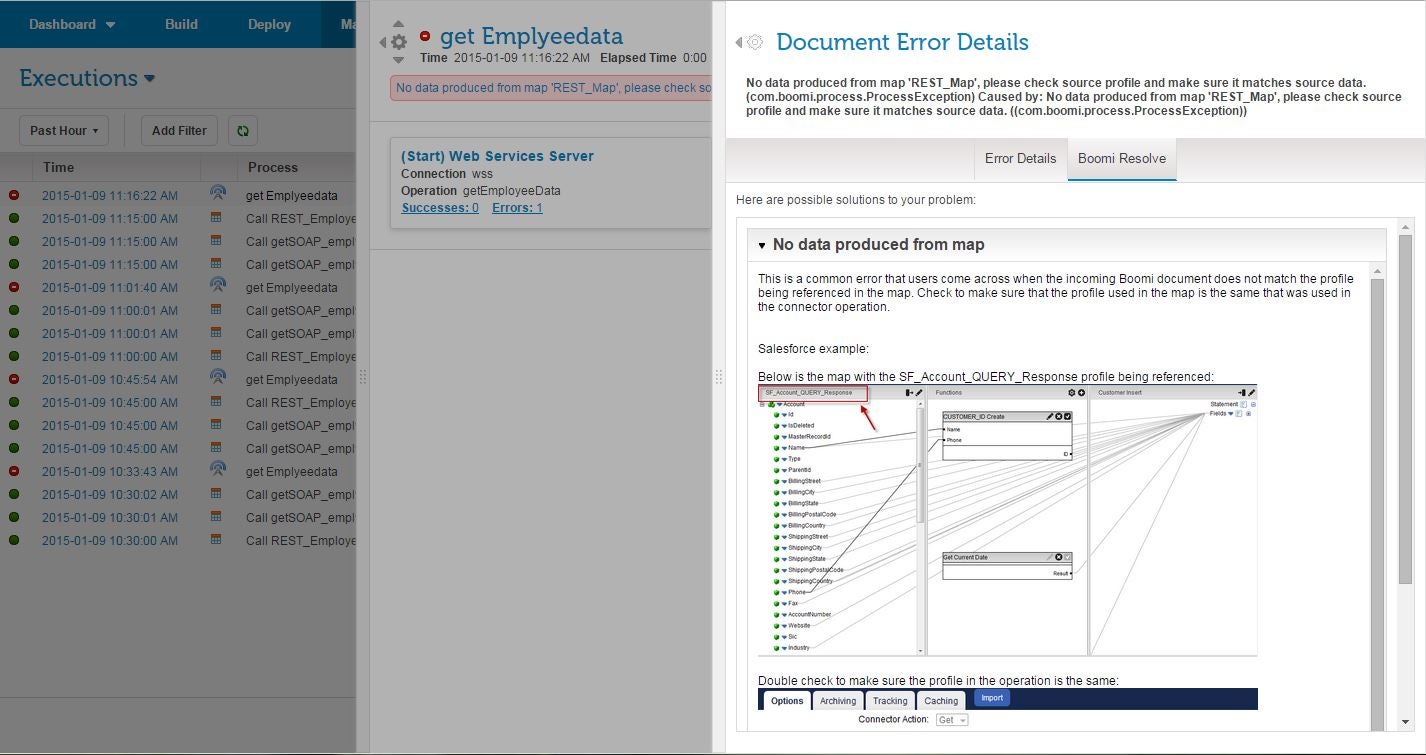Click gear icon beside Document Error Details title

[x=755, y=42]
